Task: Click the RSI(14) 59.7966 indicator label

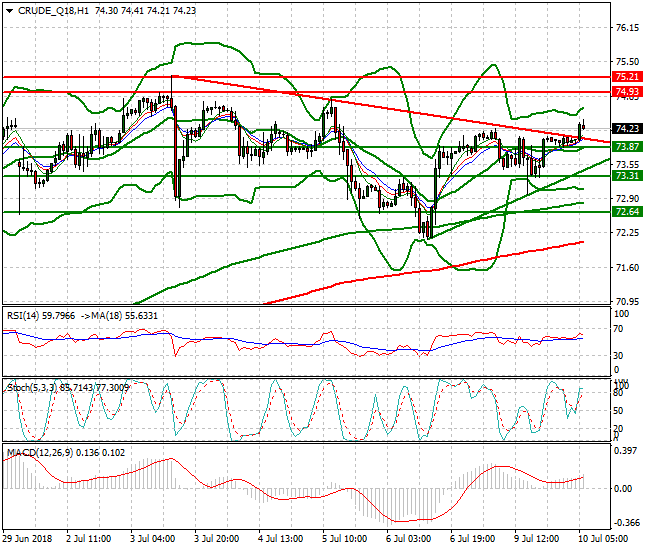Action: [x=41, y=316]
